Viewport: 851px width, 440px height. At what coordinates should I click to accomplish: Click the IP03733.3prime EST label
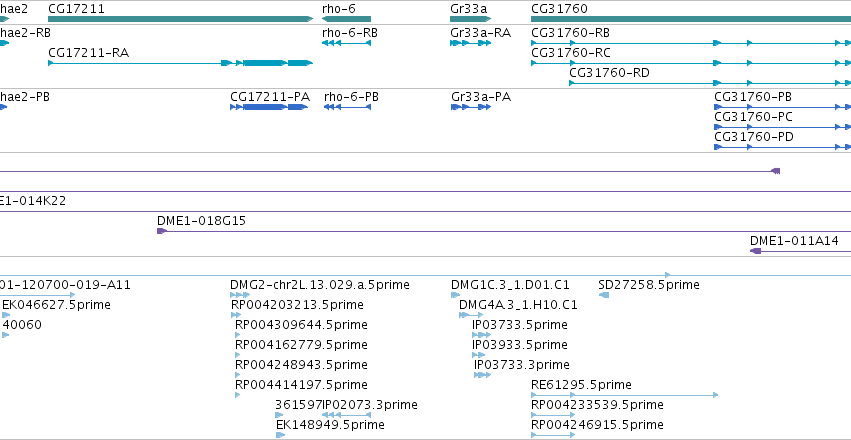pyautogui.click(x=522, y=365)
